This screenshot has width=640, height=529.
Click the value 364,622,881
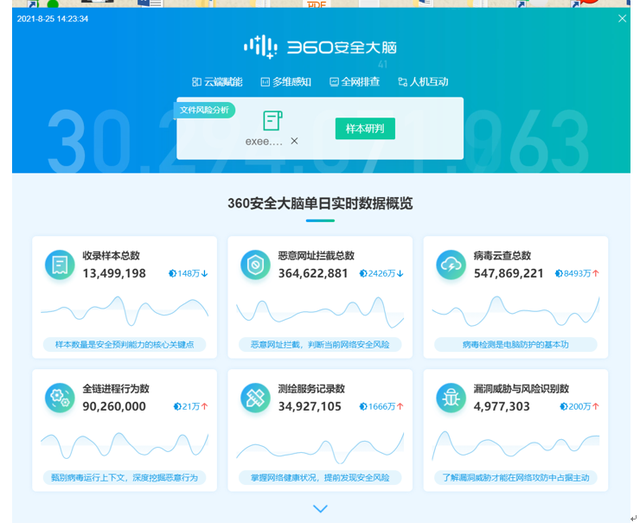(x=313, y=273)
